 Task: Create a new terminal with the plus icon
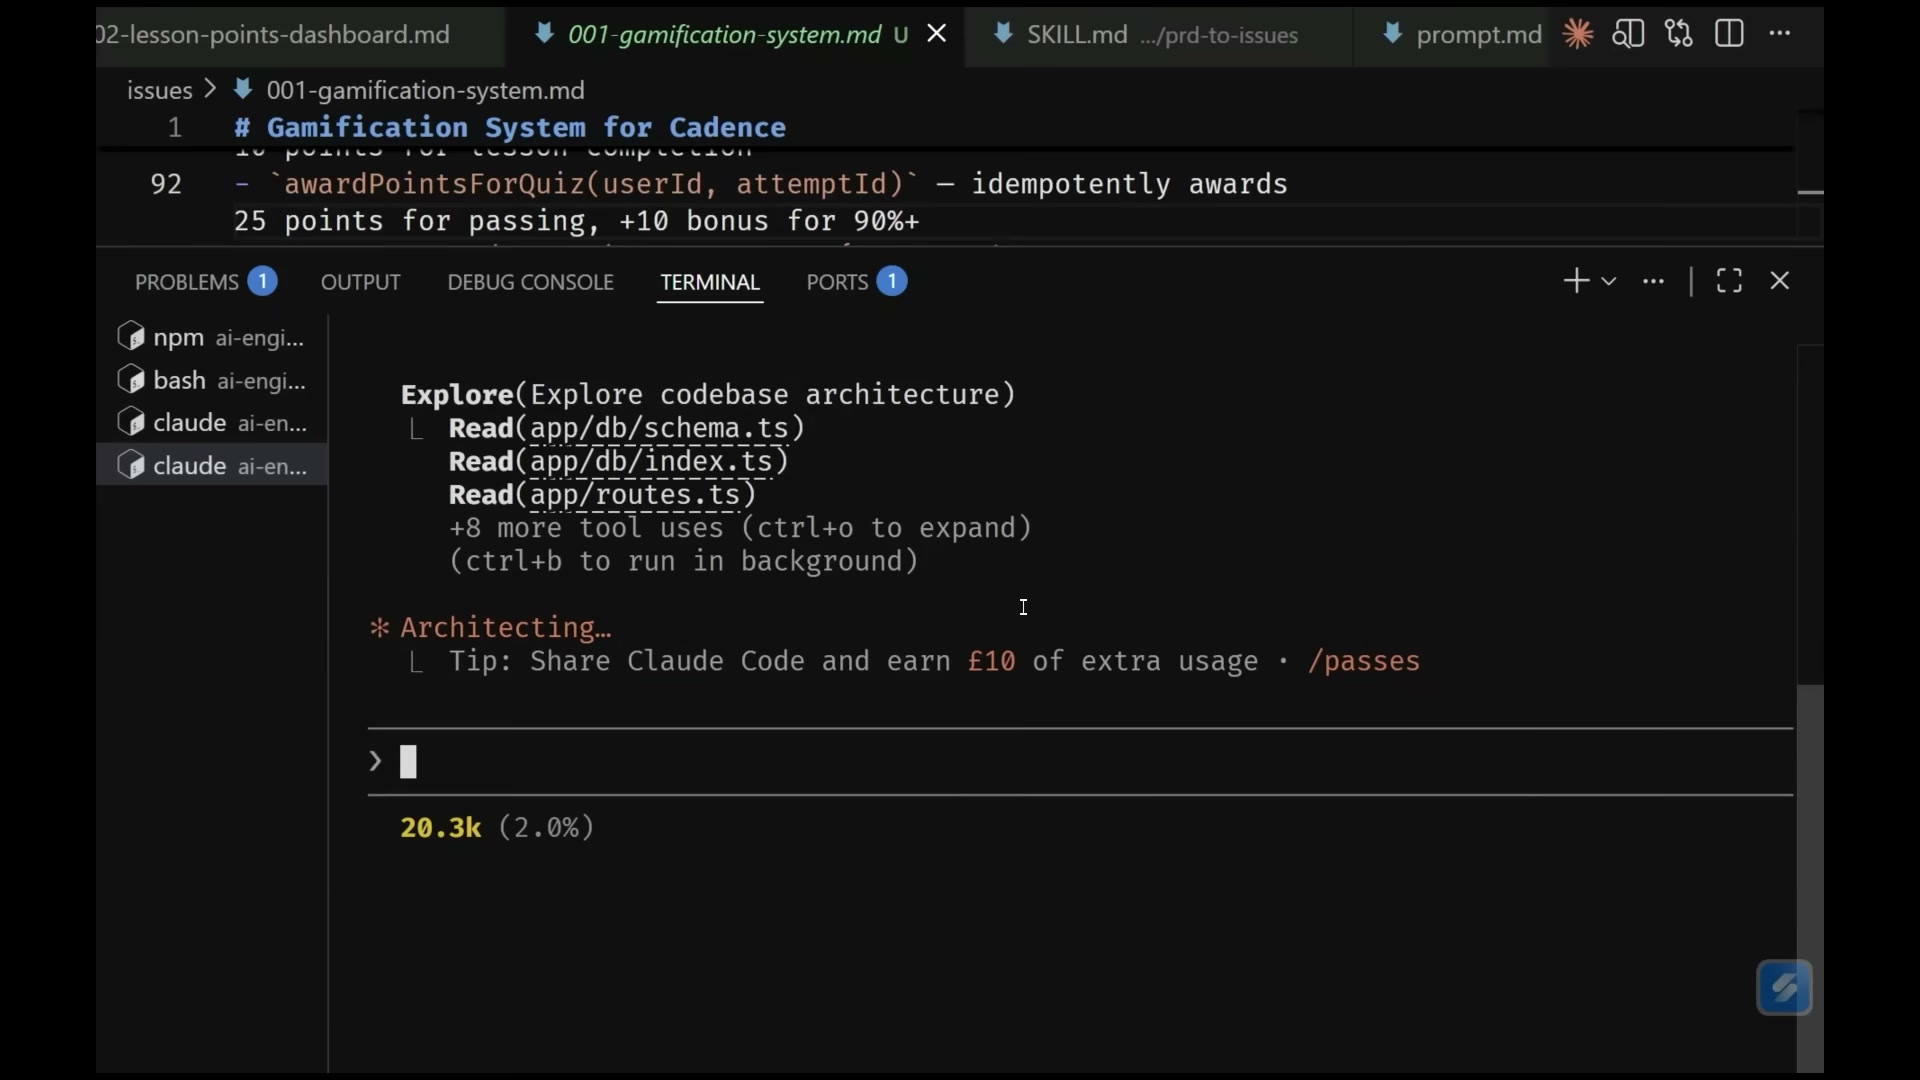click(x=1576, y=281)
